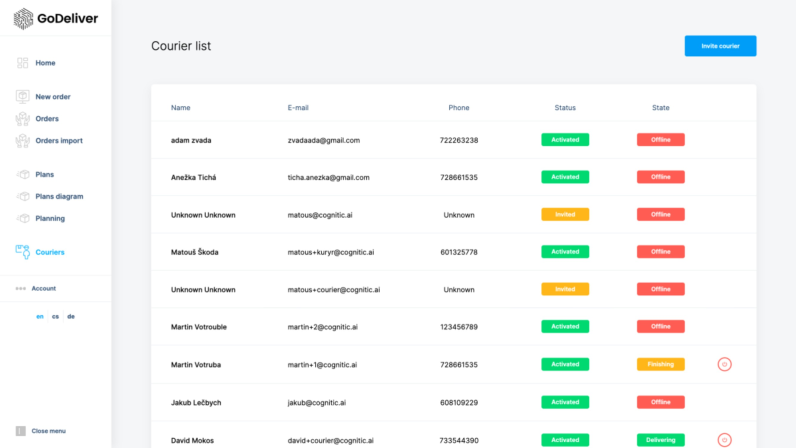The width and height of the screenshot is (796, 448).
Task: Click the Couriers icon in sidebar
Action: click(22, 253)
